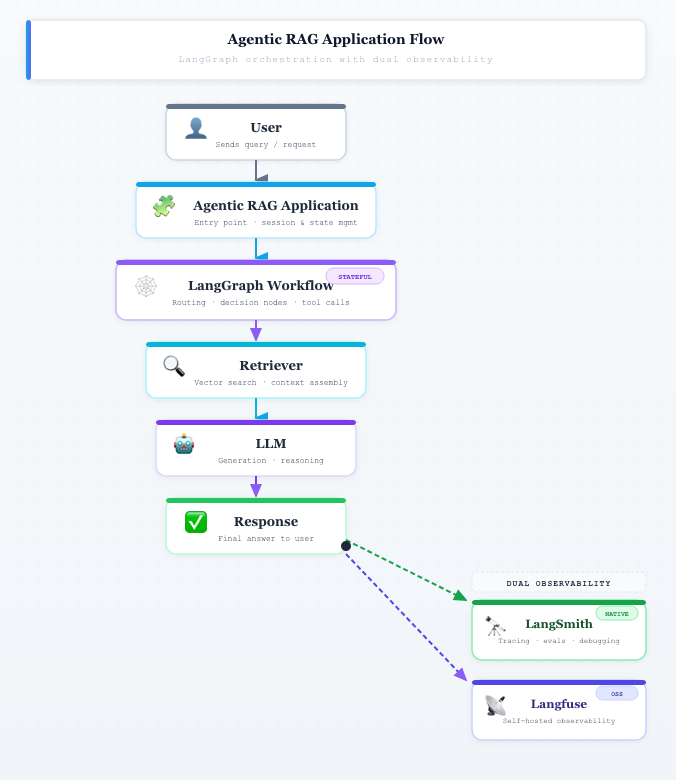Select the telescope LangSmith icon
The width and height of the screenshot is (676, 784).
click(x=495, y=626)
